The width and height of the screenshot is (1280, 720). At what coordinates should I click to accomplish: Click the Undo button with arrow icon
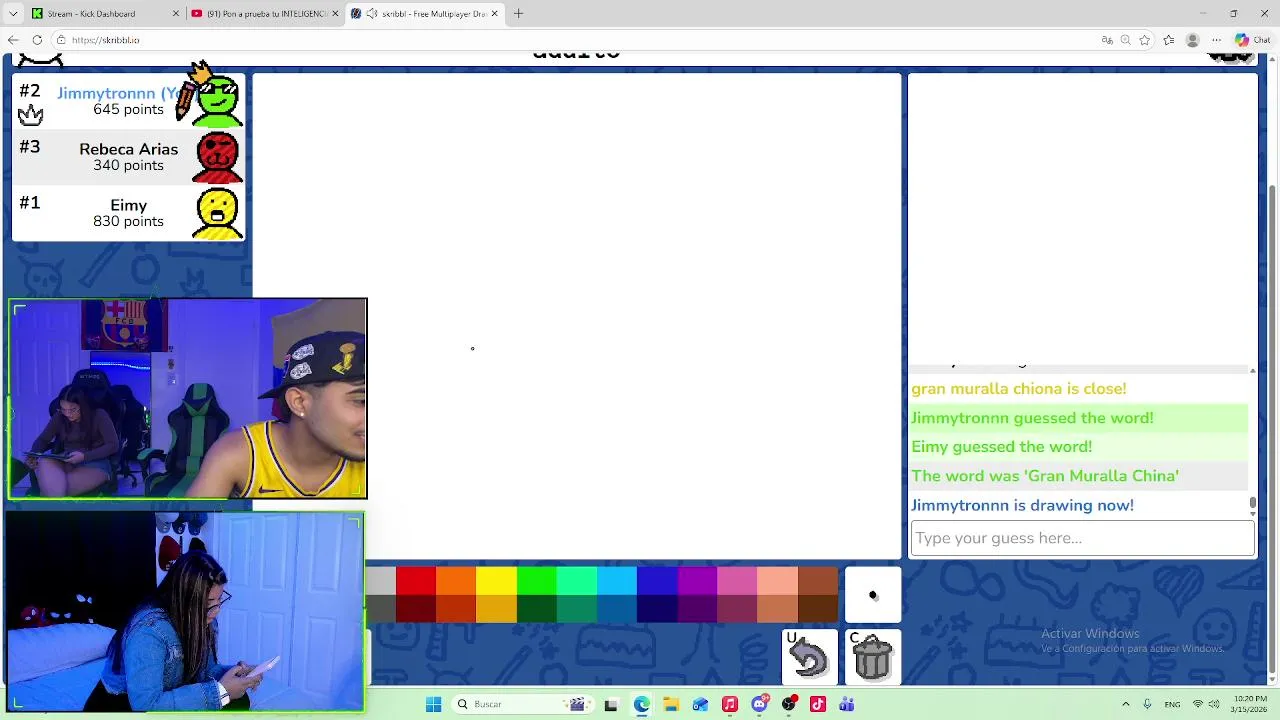click(x=809, y=657)
